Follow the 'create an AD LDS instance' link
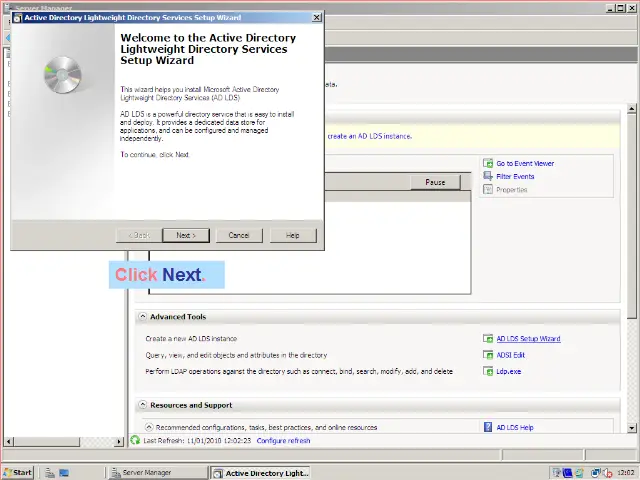640x480 pixels. [x=369, y=136]
